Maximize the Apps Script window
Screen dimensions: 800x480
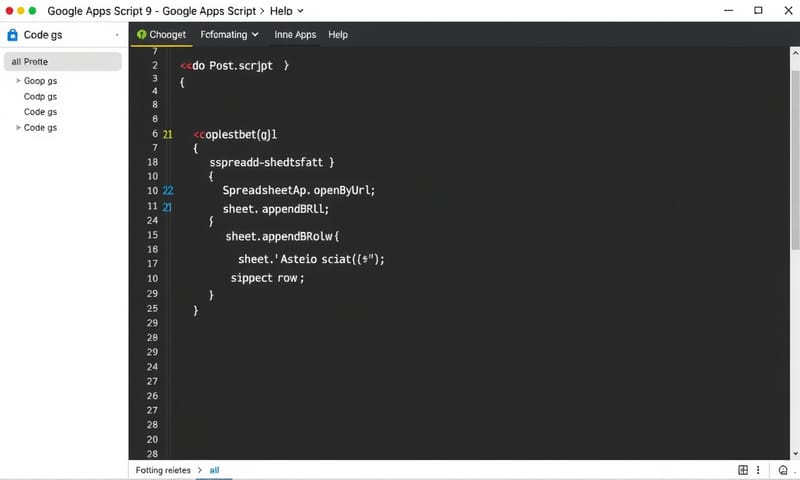click(x=758, y=11)
